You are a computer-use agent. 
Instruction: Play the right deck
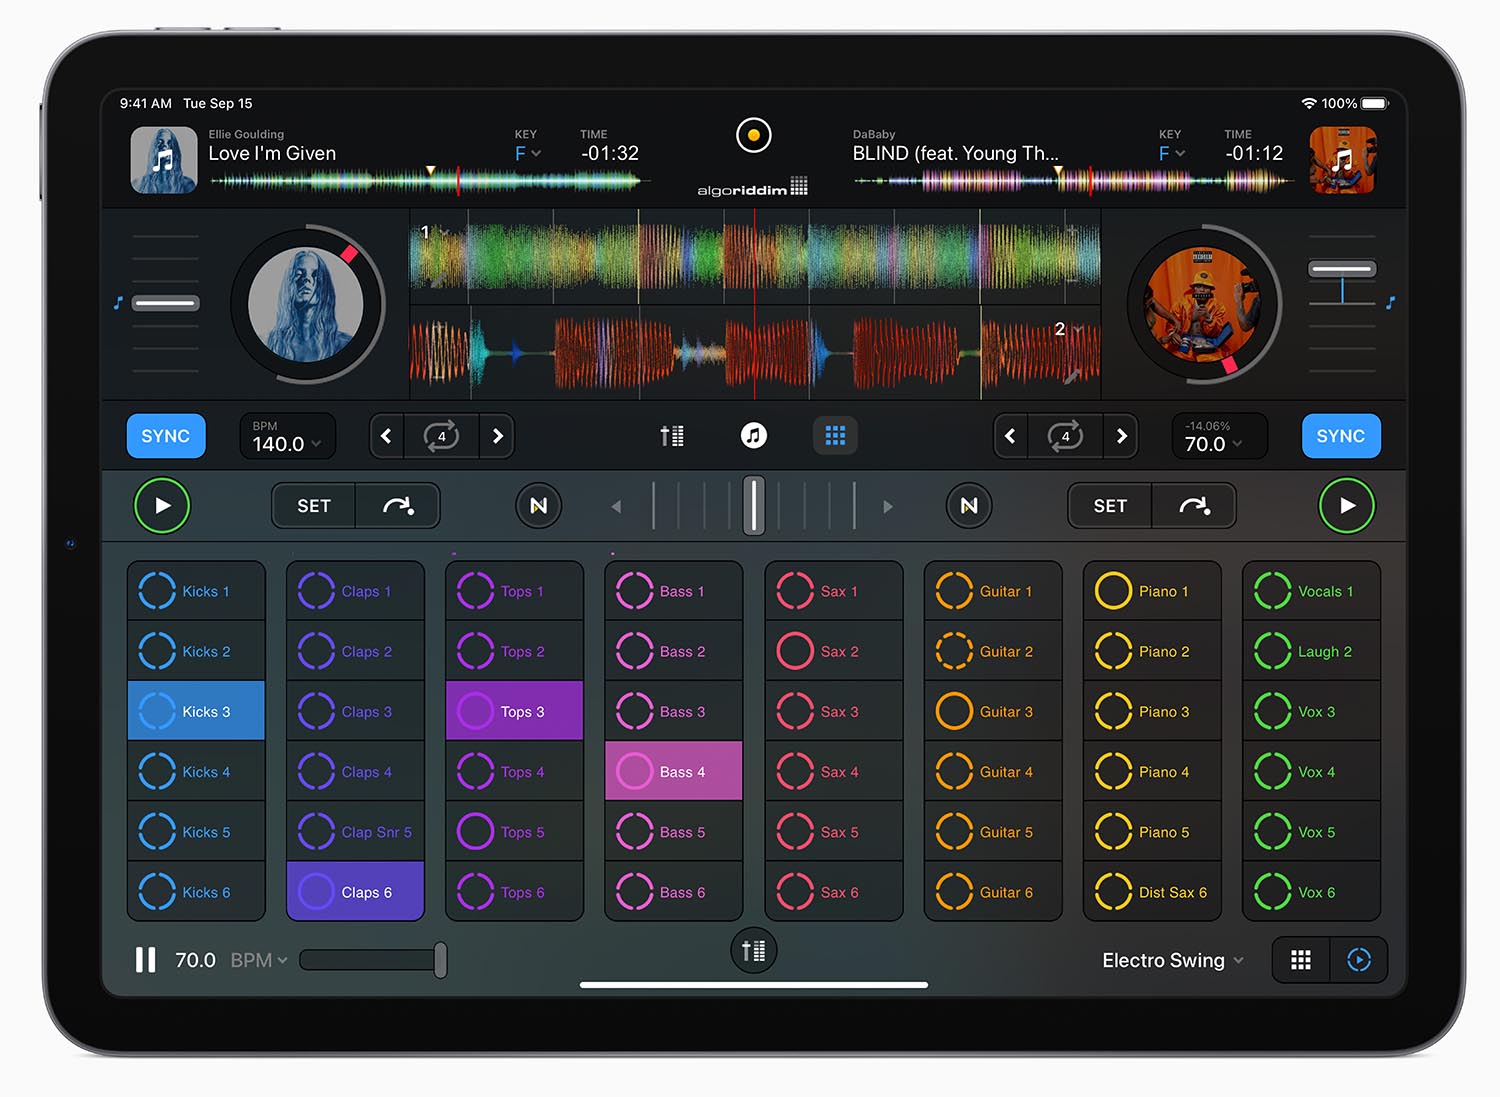pyautogui.click(x=1347, y=506)
